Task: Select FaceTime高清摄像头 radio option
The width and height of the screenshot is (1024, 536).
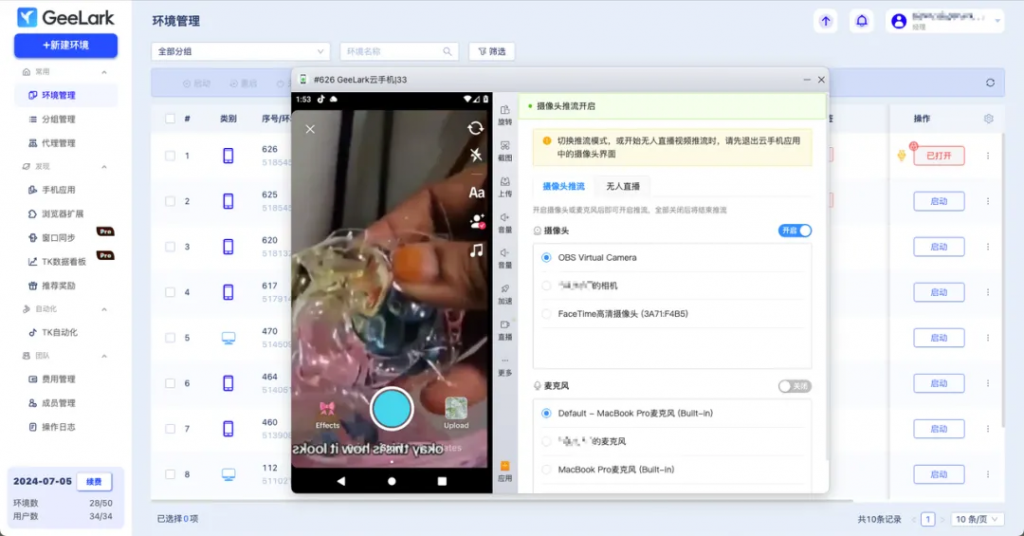Action: pyautogui.click(x=546, y=313)
